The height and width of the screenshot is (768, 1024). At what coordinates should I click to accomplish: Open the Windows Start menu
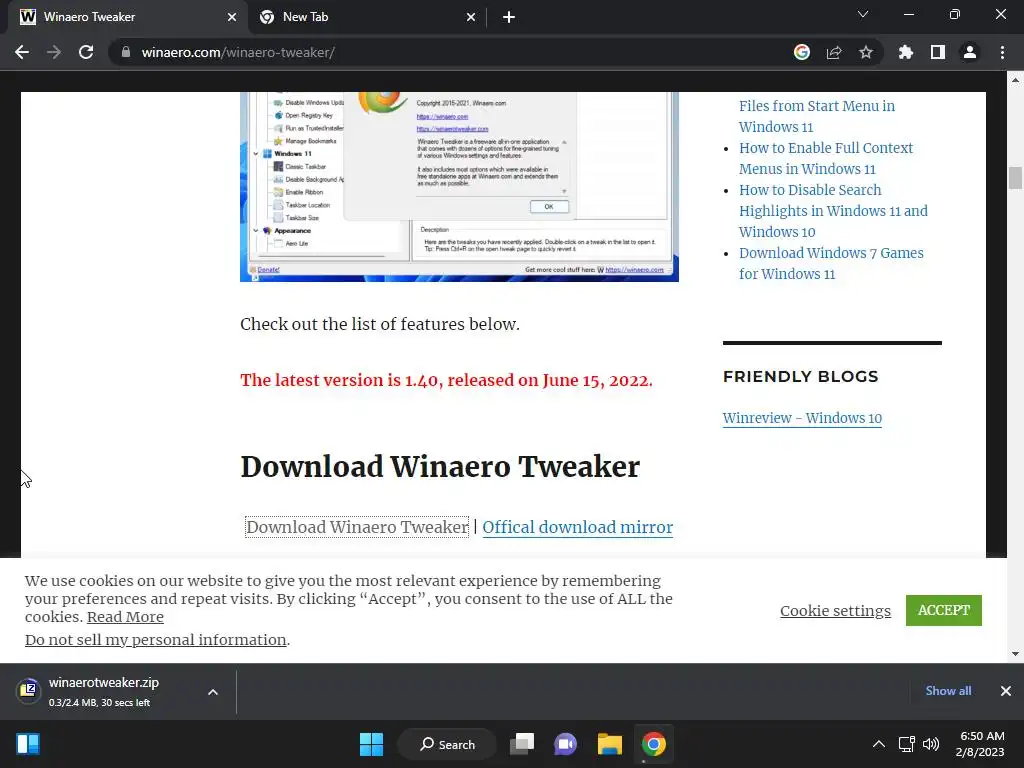(x=372, y=744)
